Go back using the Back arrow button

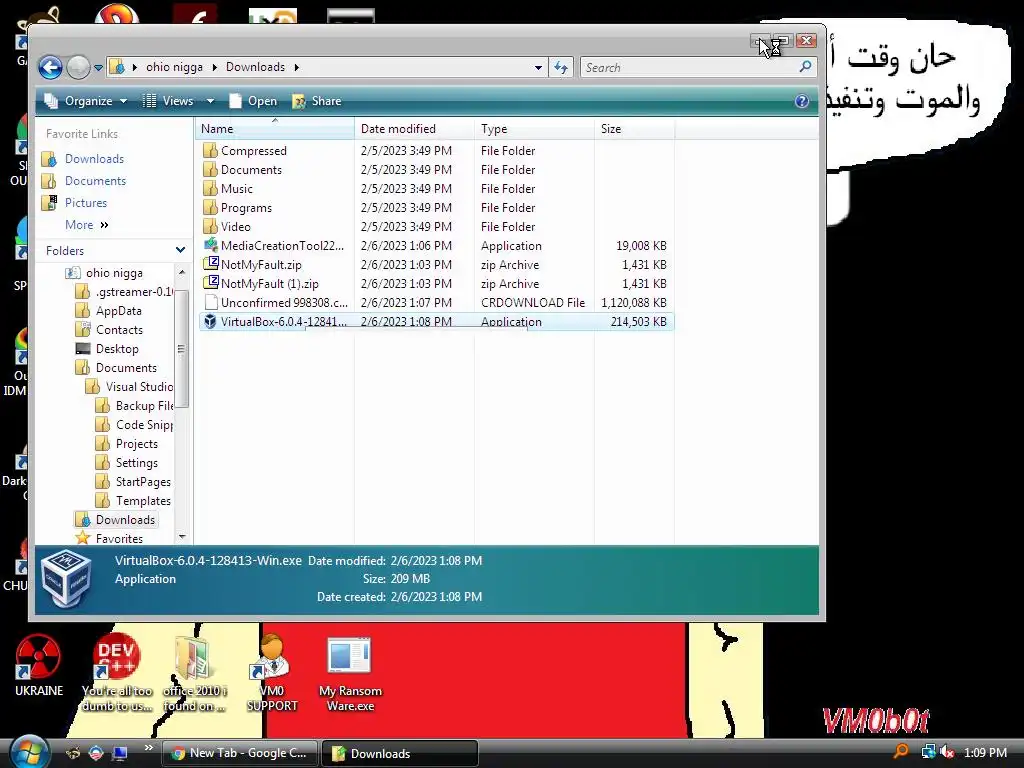pyautogui.click(x=50, y=67)
